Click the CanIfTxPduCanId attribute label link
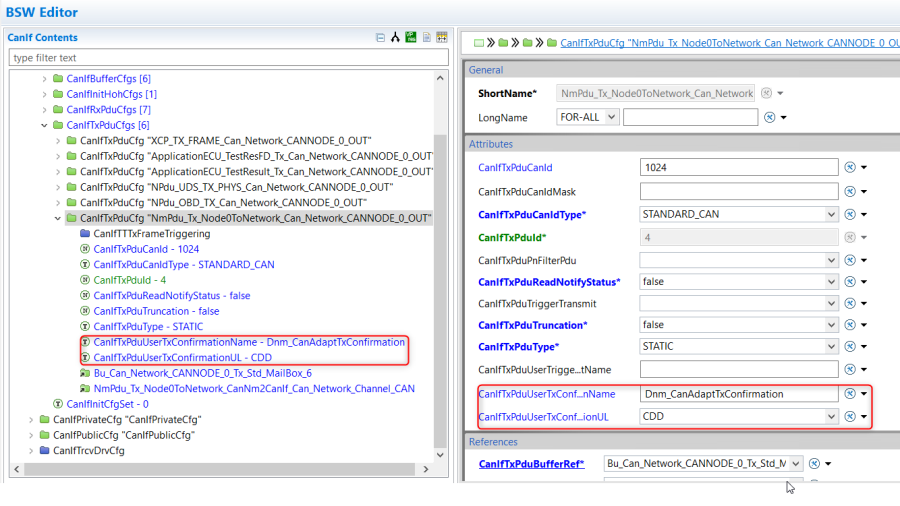Screen dimensions: 900x506 515,168
